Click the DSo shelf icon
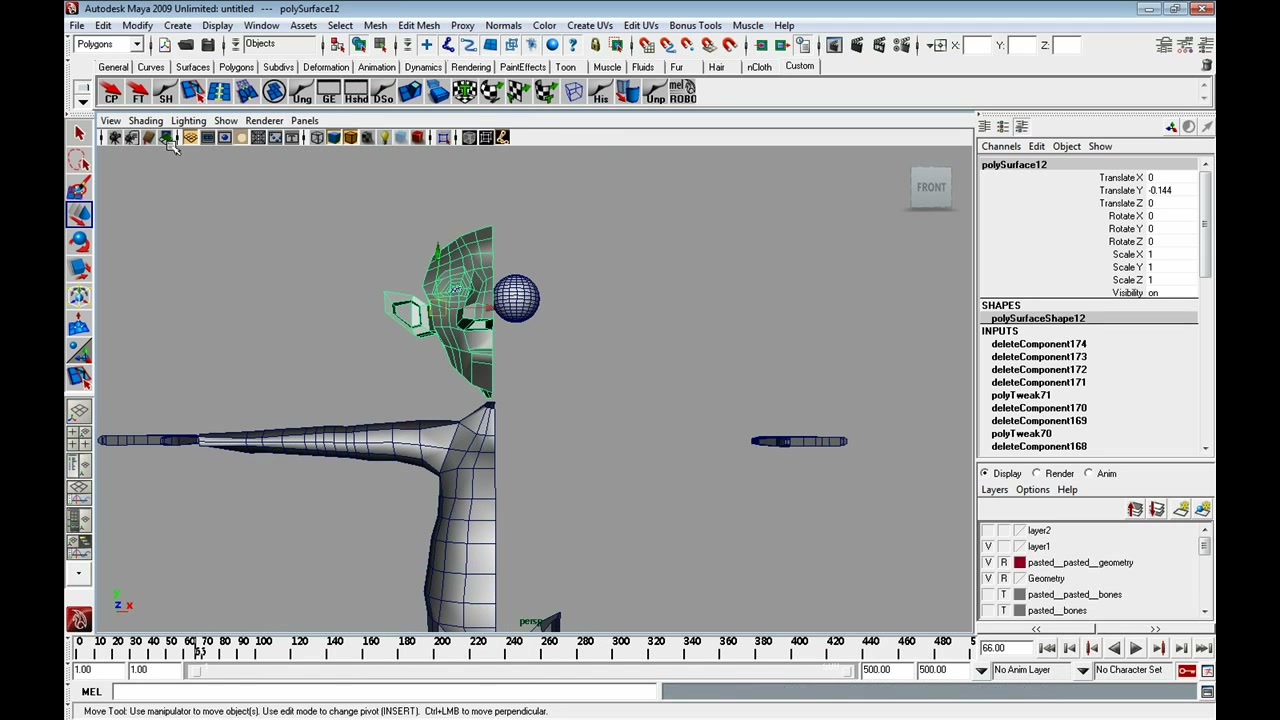This screenshot has height=720, width=1280. coord(383,93)
